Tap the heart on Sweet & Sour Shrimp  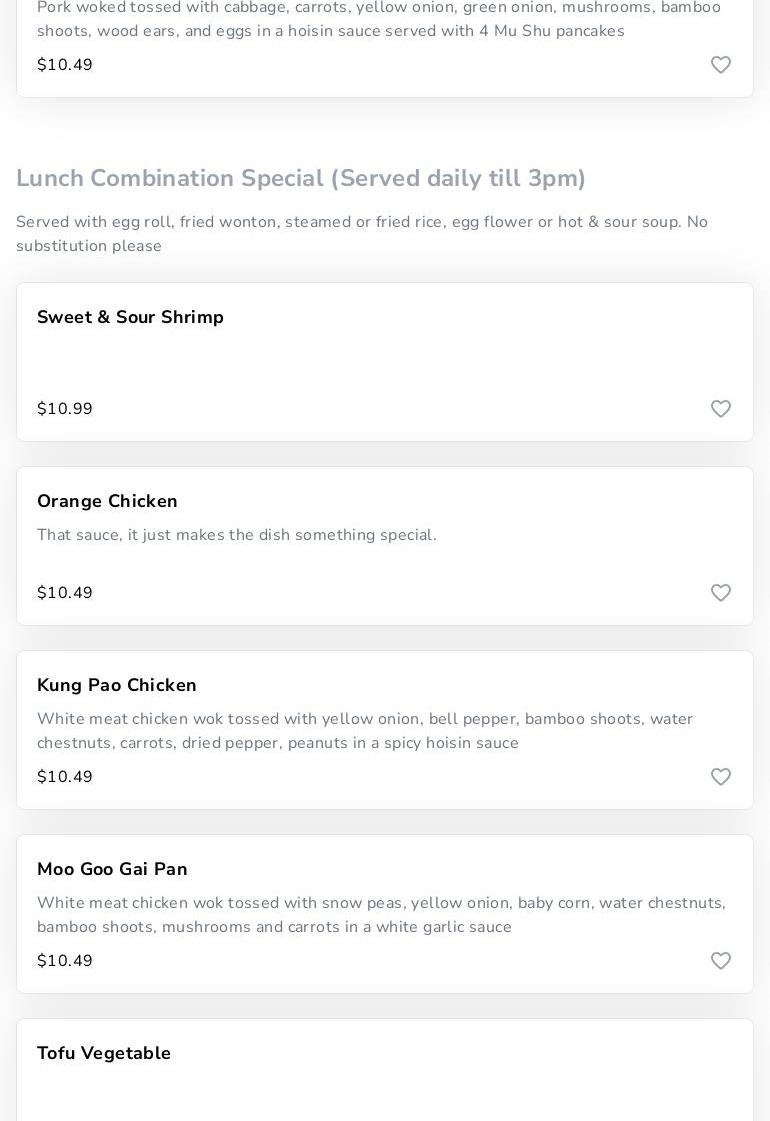click(x=721, y=409)
